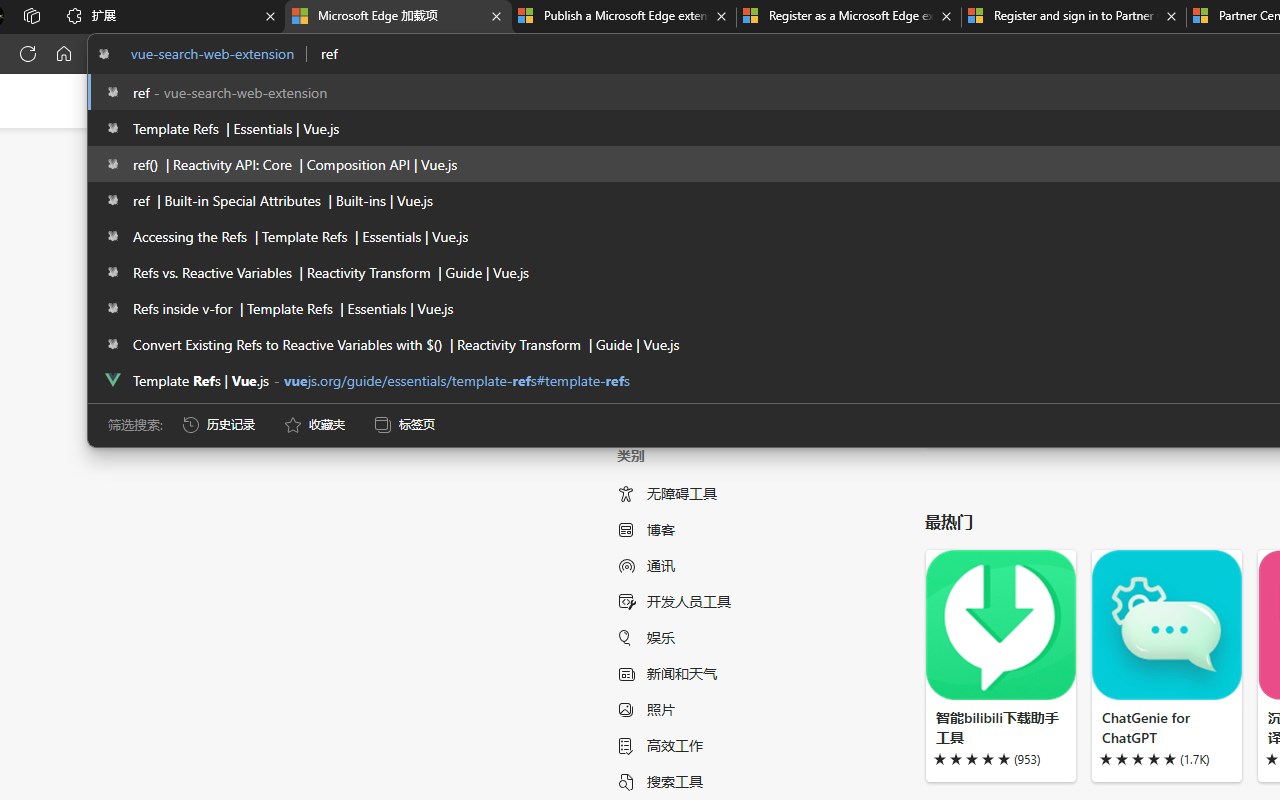Image resolution: width=1280 pixels, height=800 pixels.
Task: Click the 搜索工具 category icon
Action: pos(626,782)
